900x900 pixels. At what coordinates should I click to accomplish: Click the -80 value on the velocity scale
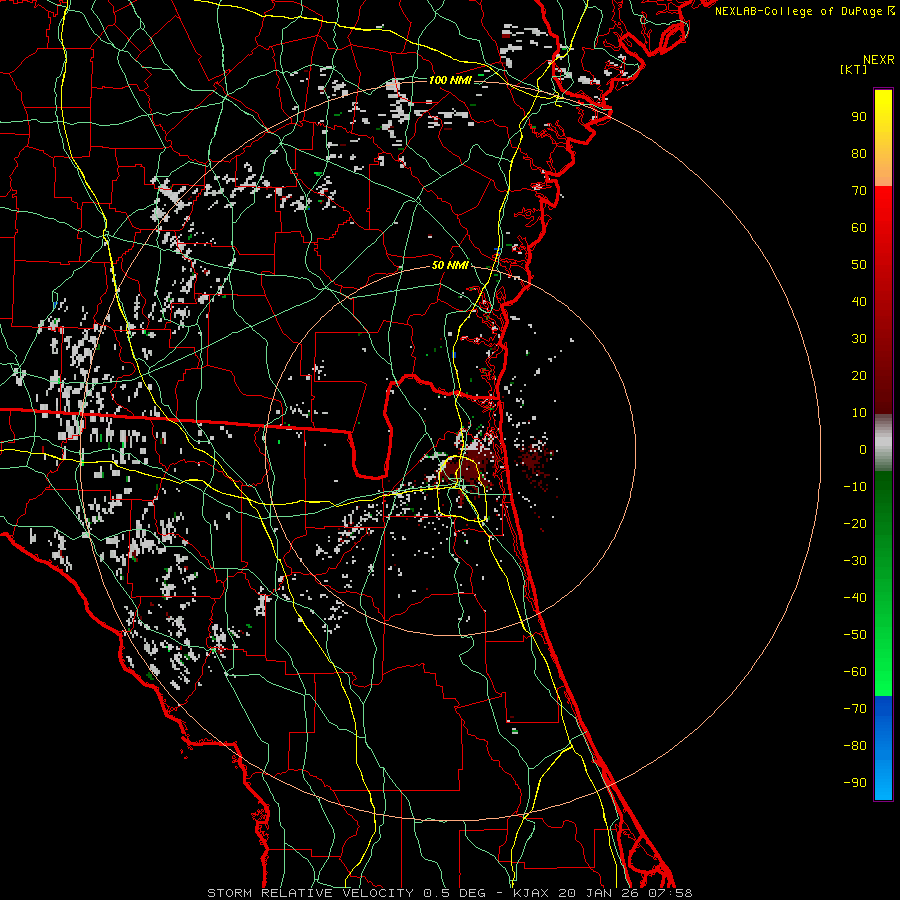coord(855,746)
